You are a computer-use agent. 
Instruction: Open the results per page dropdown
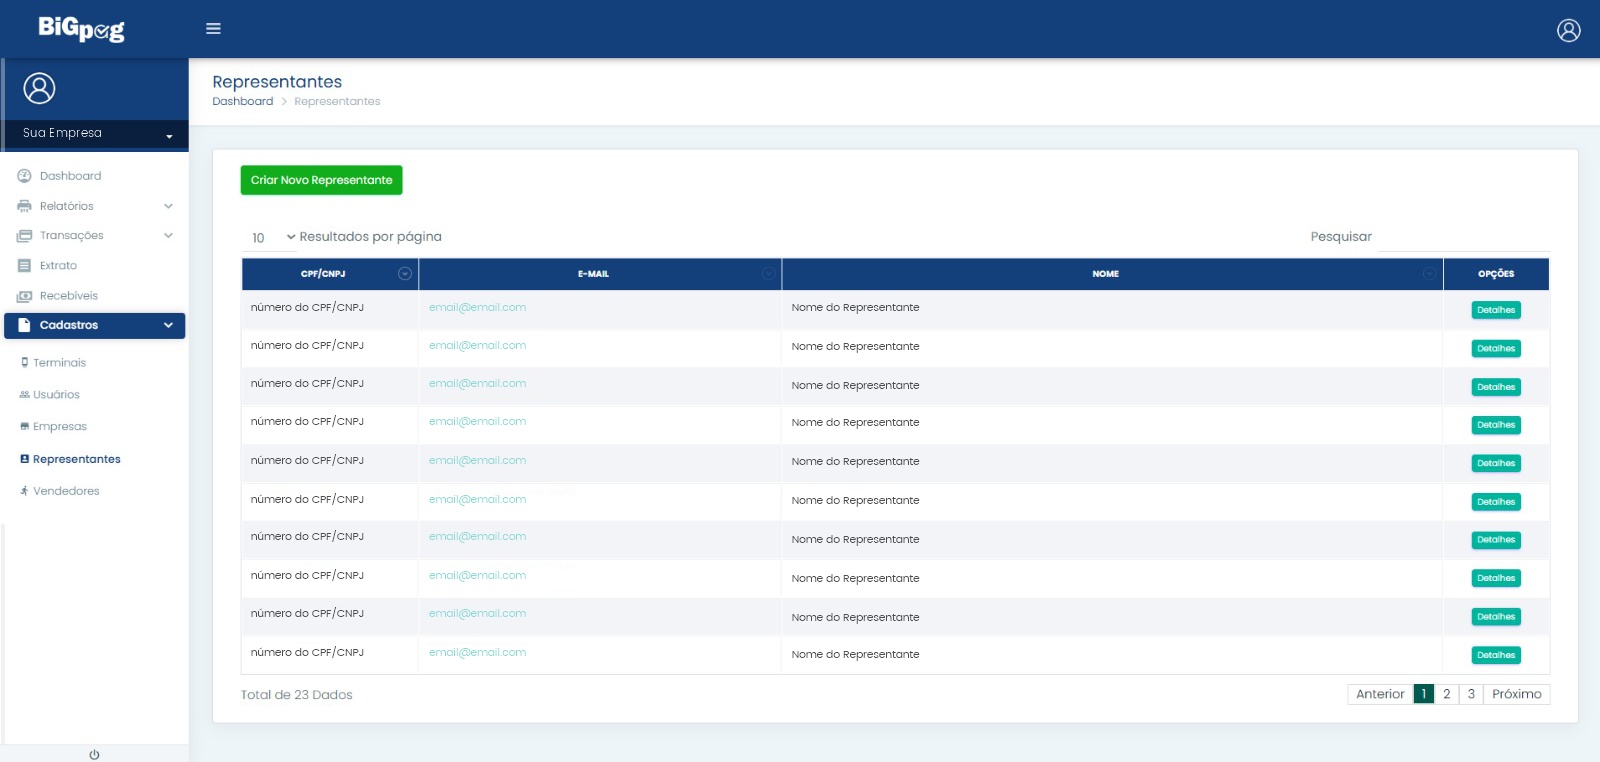click(x=272, y=237)
